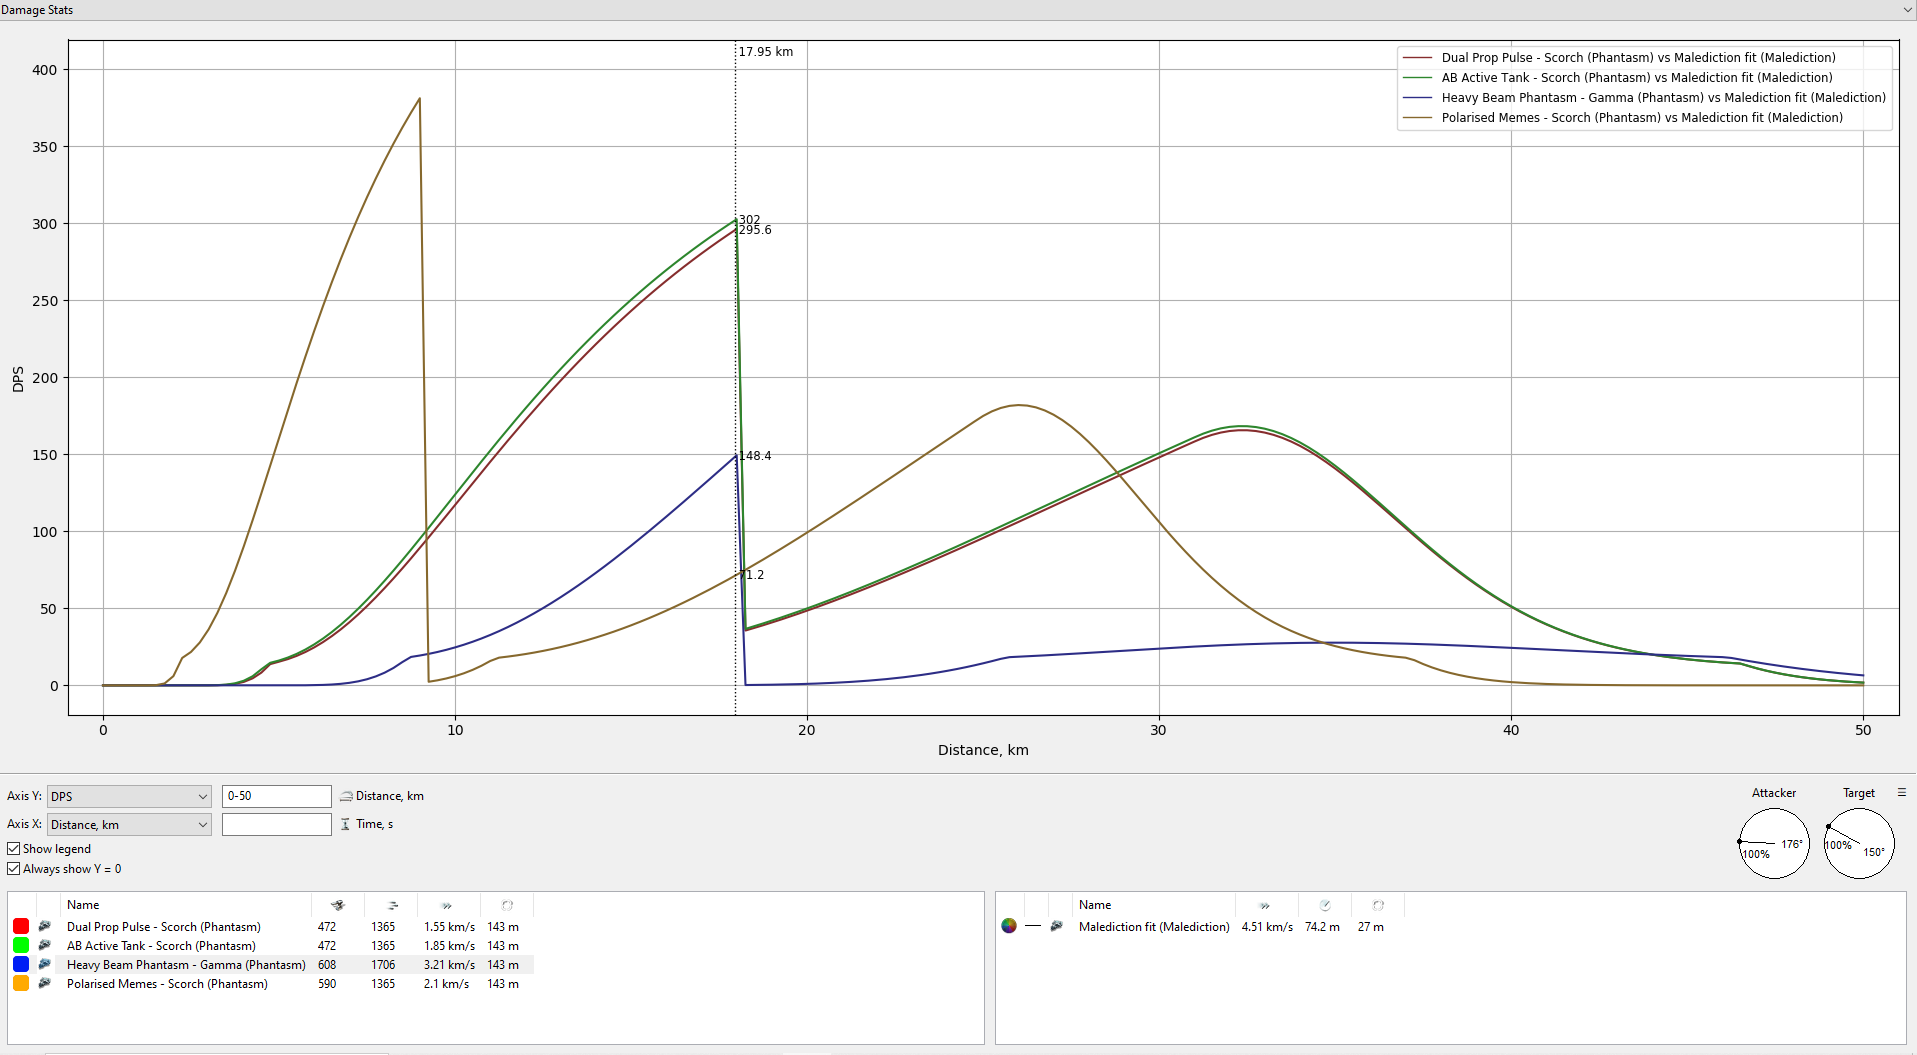Screen dimensions: 1917x1055
Task: Click the speed column icon in attacker list header
Action: [x=447, y=905]
